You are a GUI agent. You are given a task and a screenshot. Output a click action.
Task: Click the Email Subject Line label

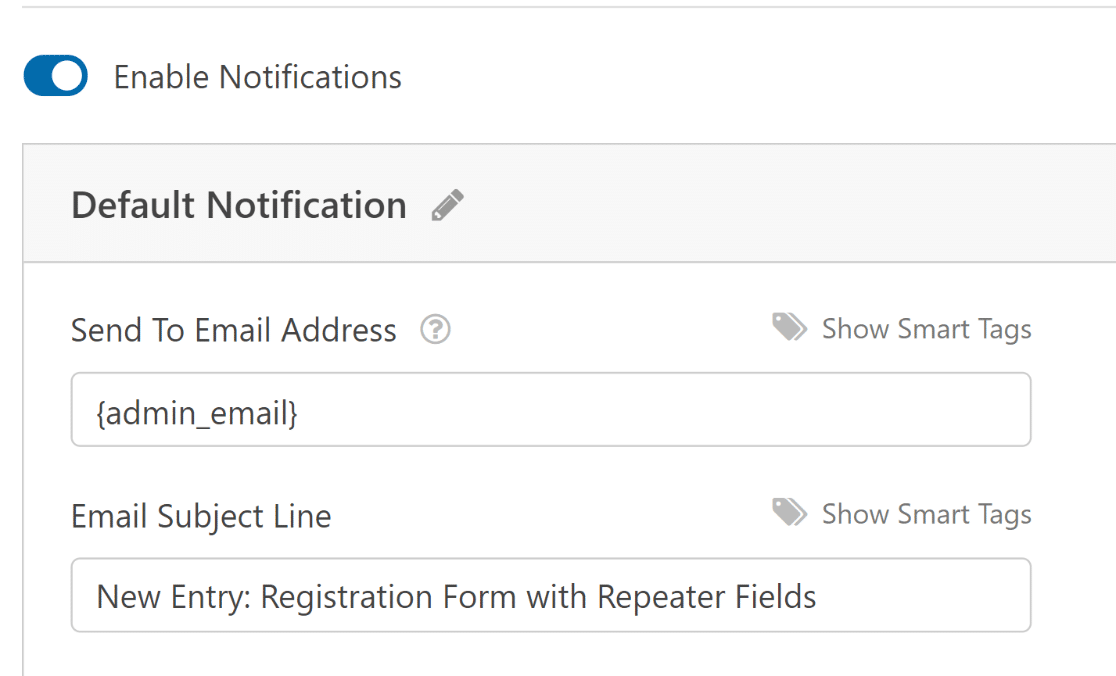201,516
